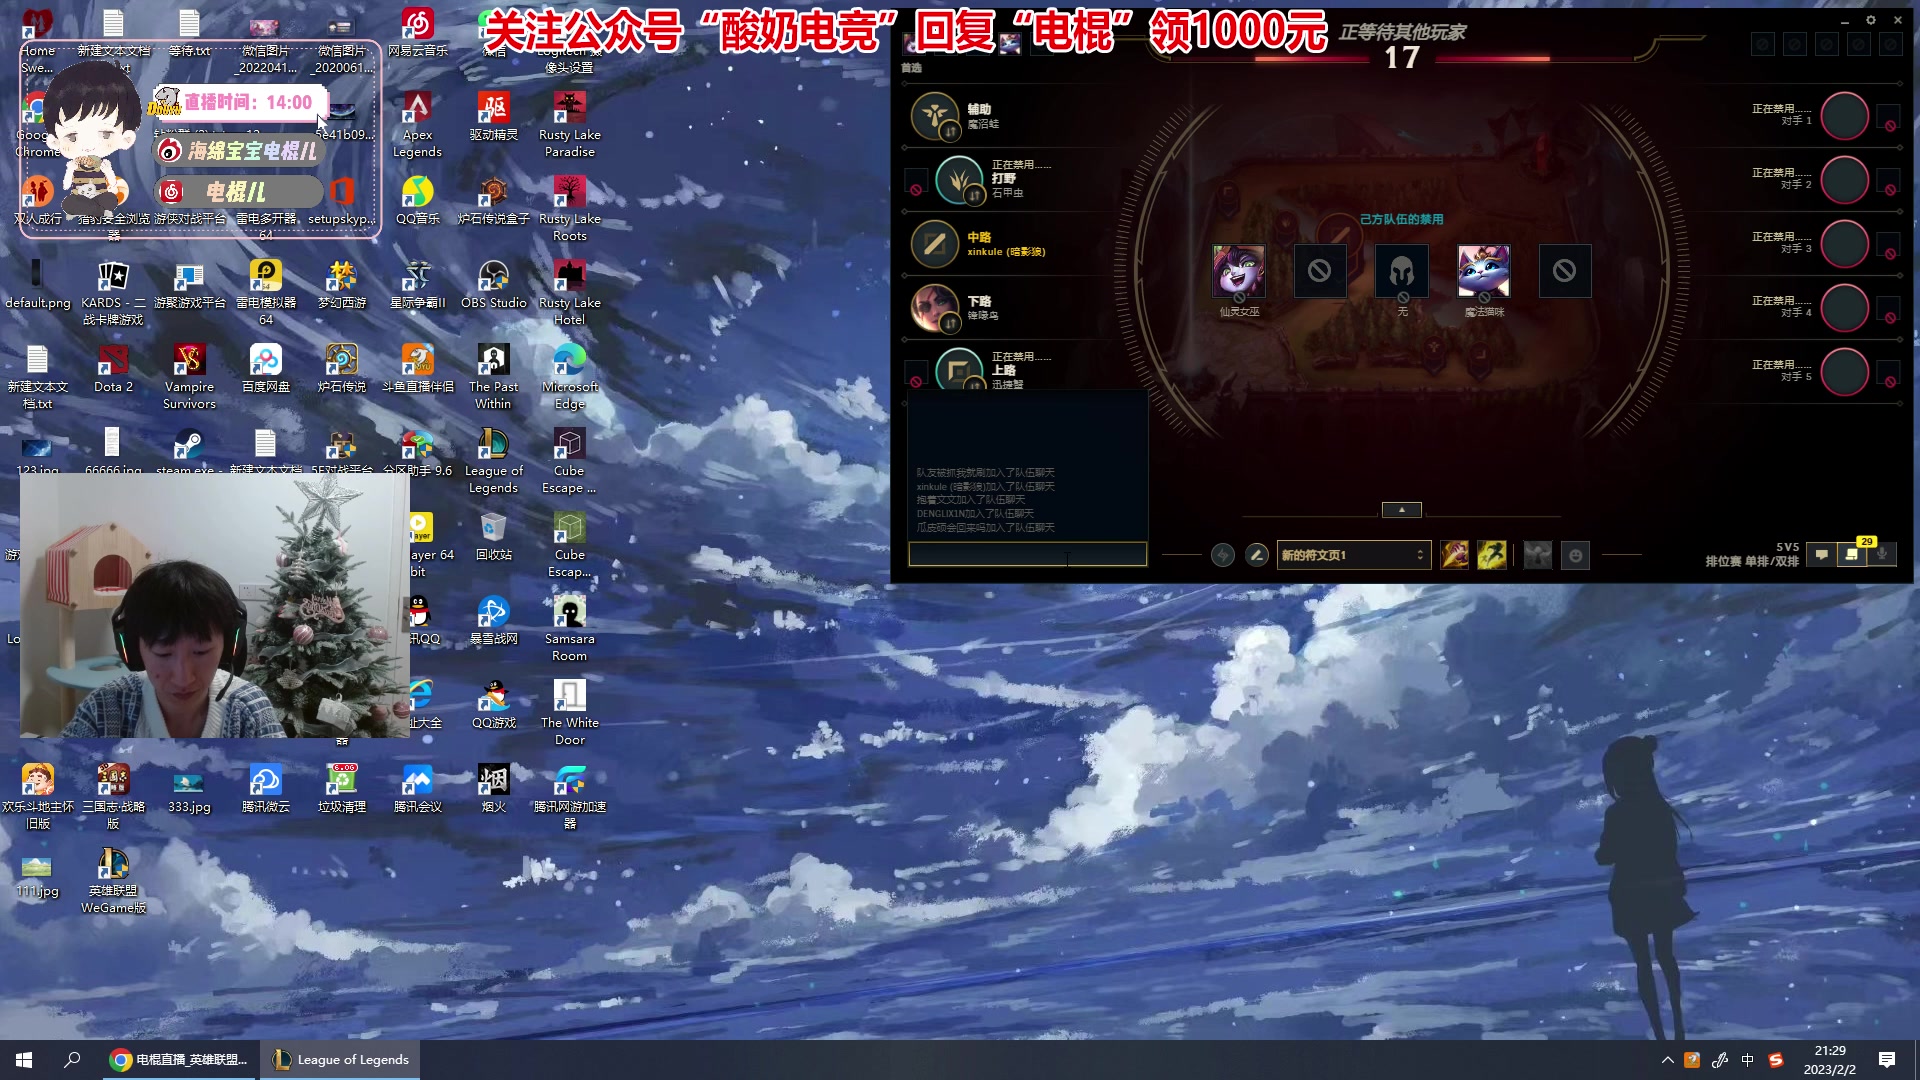Image resolution: width=1920 pixels, height=1080 pixels.
Task: Open Rusty Lake Paradise shortcut
Action: [570, 124]
